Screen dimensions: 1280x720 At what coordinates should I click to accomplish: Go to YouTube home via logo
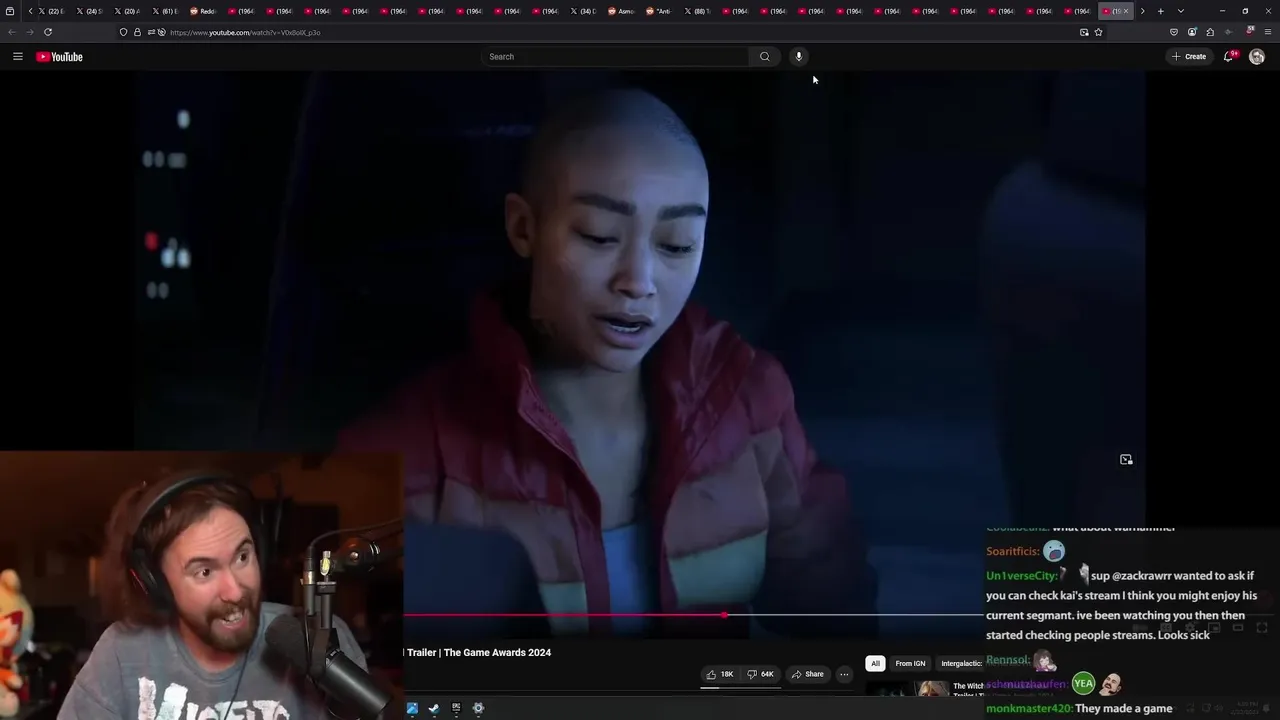point(60,57)
